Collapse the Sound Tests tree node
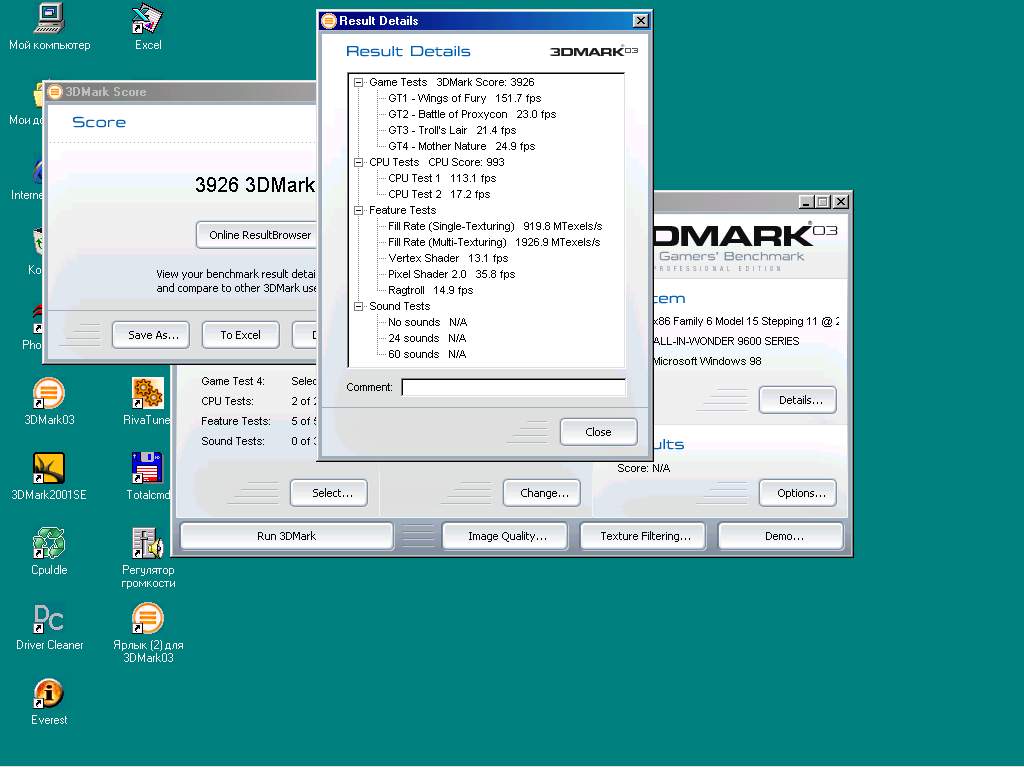1024x768 pixels. [359, 307]
